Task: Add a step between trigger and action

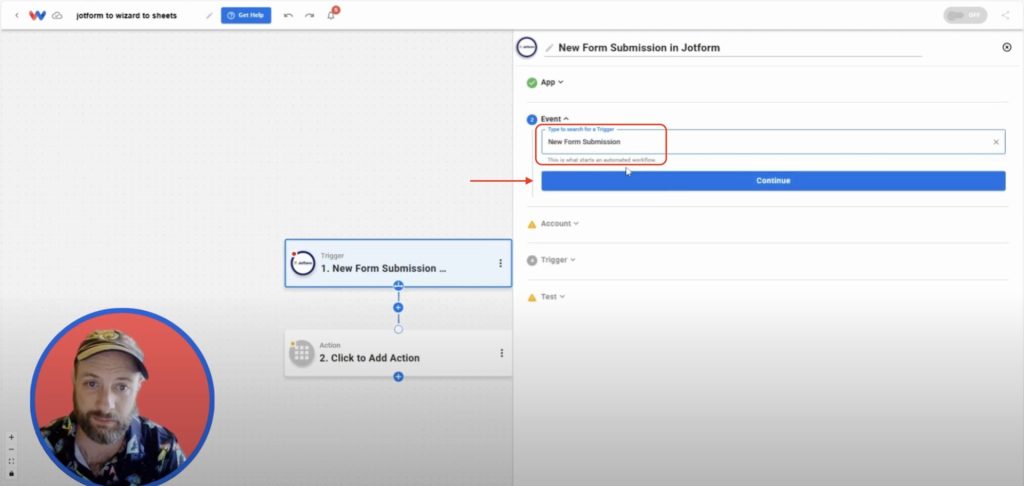Action: pos(398,308)
